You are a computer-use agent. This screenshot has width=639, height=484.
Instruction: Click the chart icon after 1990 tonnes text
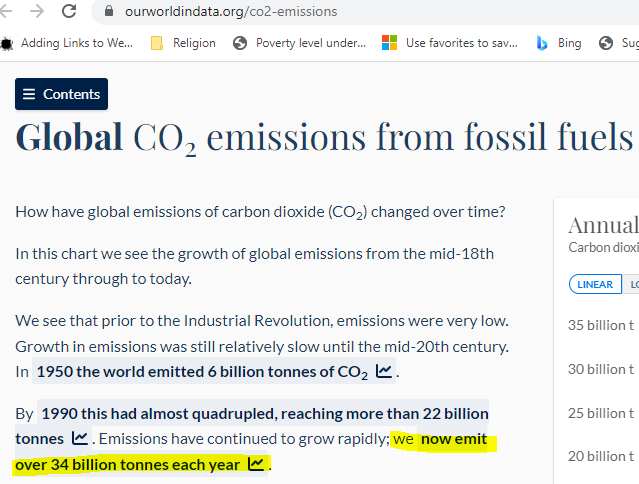tap(80, 439)
